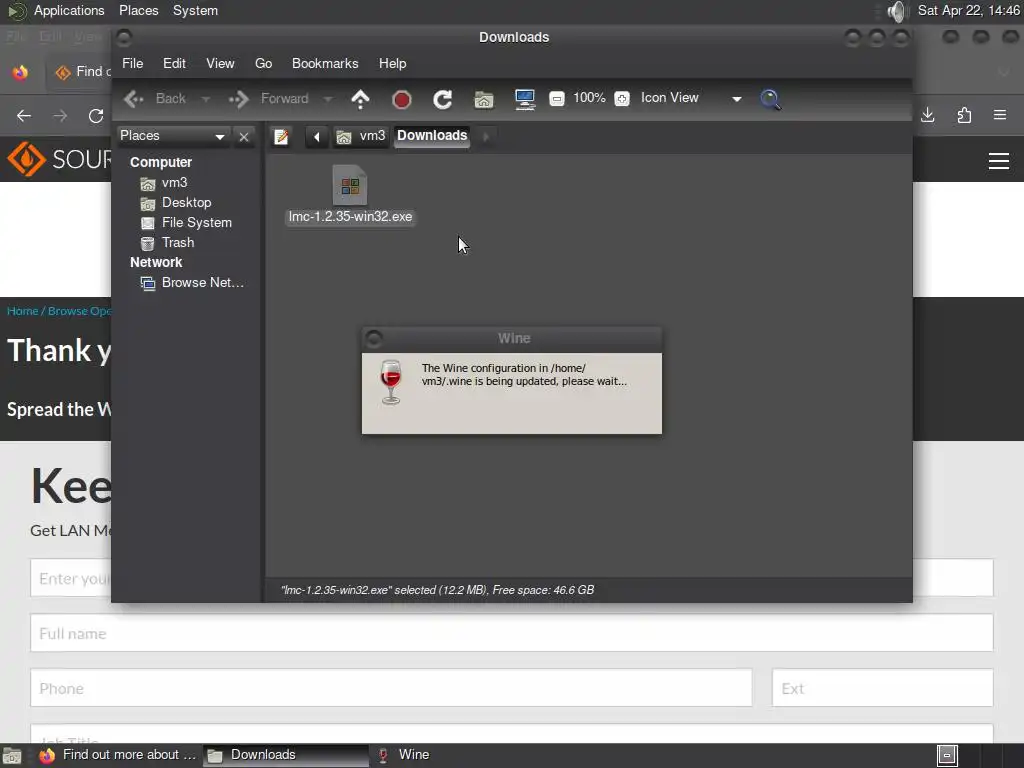1024x768 pixels.
Task: Click the volume speaker icon in panel
Action: pos(897,11)
